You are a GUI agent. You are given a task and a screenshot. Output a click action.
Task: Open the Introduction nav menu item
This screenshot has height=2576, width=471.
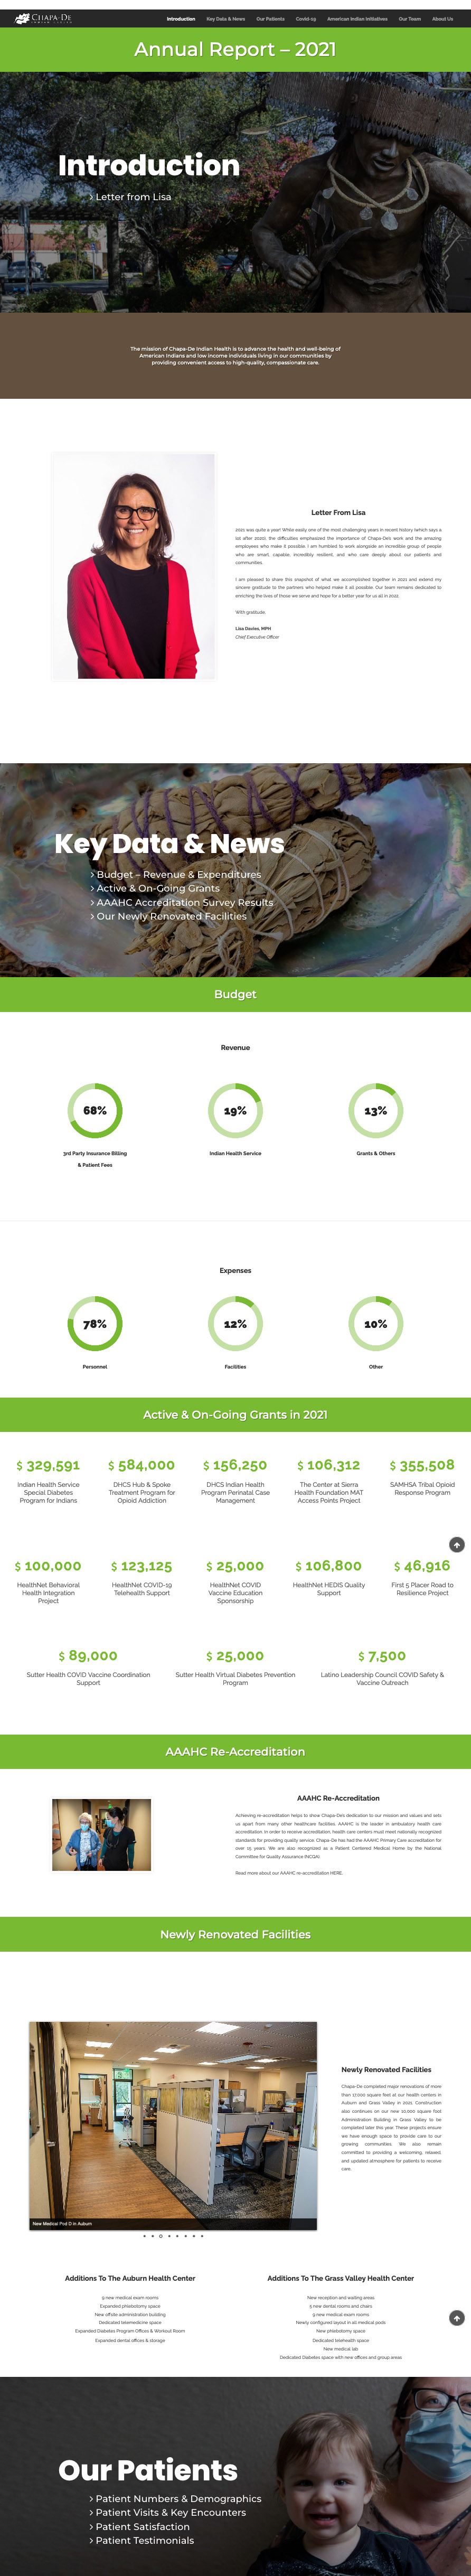(181, 19)
